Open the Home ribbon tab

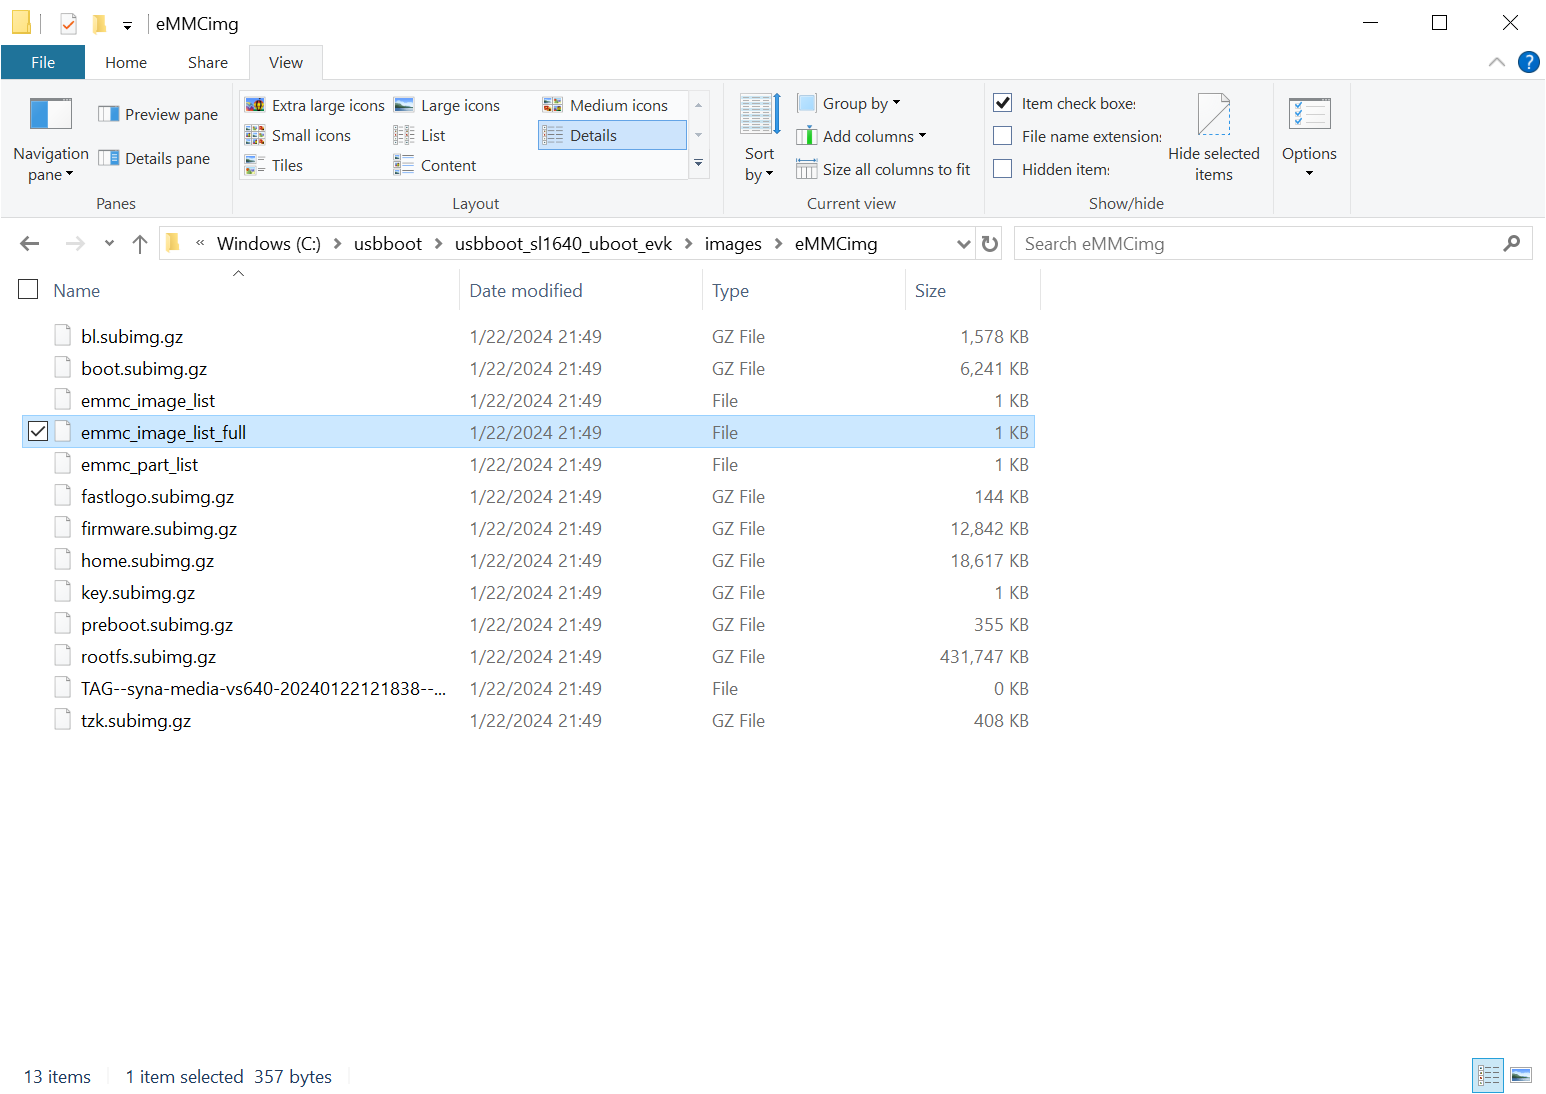tap(126, 62)
